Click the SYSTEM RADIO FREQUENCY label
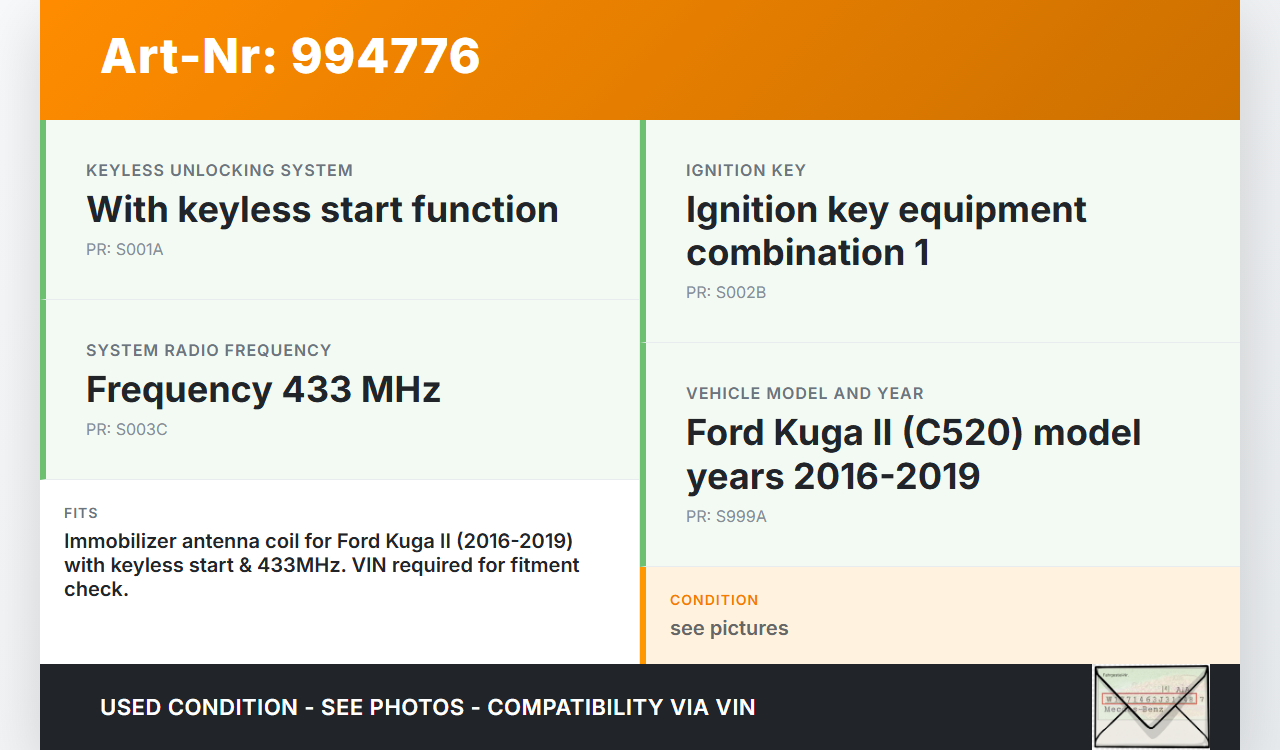1280x750 pixels. [208, 351]
